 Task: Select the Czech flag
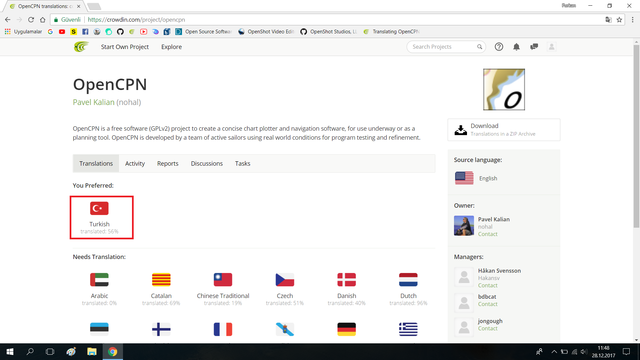click(284, 280)
